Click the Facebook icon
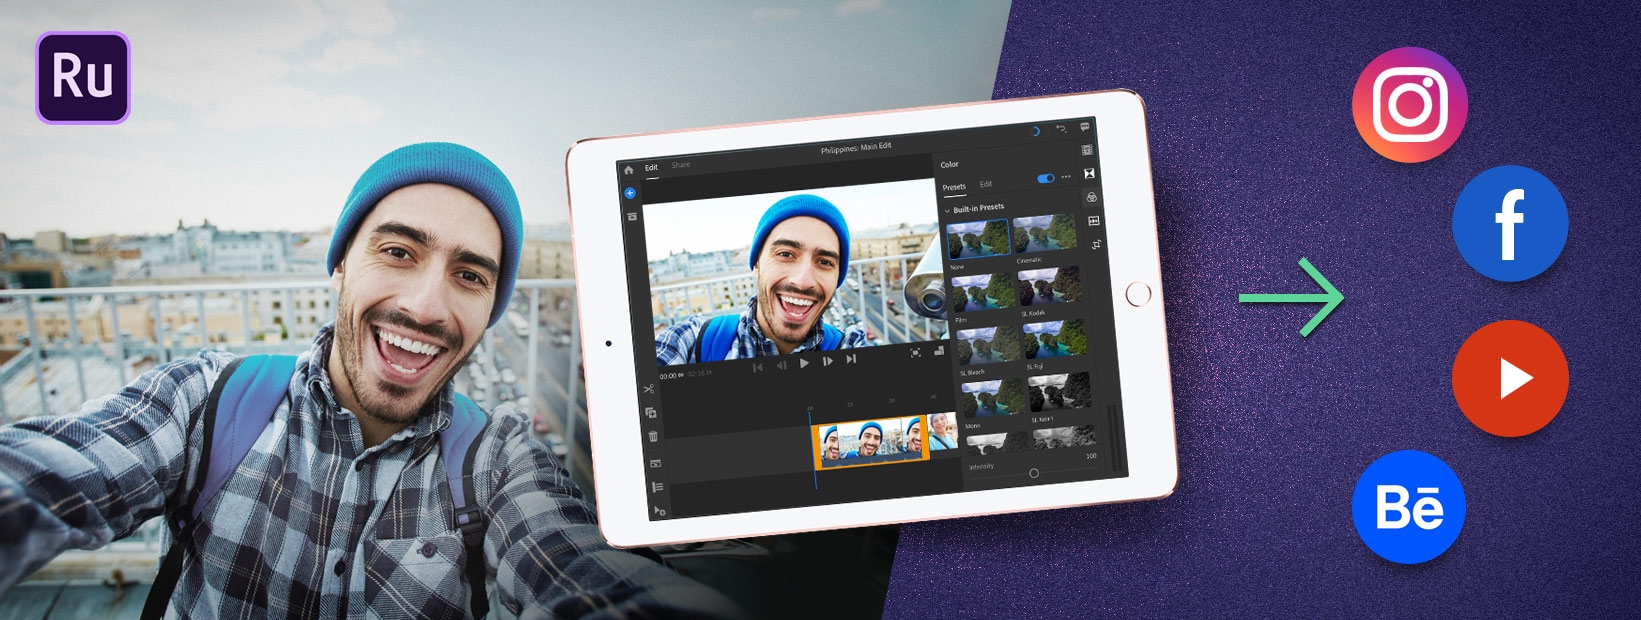 click(x=1509, y=223)
